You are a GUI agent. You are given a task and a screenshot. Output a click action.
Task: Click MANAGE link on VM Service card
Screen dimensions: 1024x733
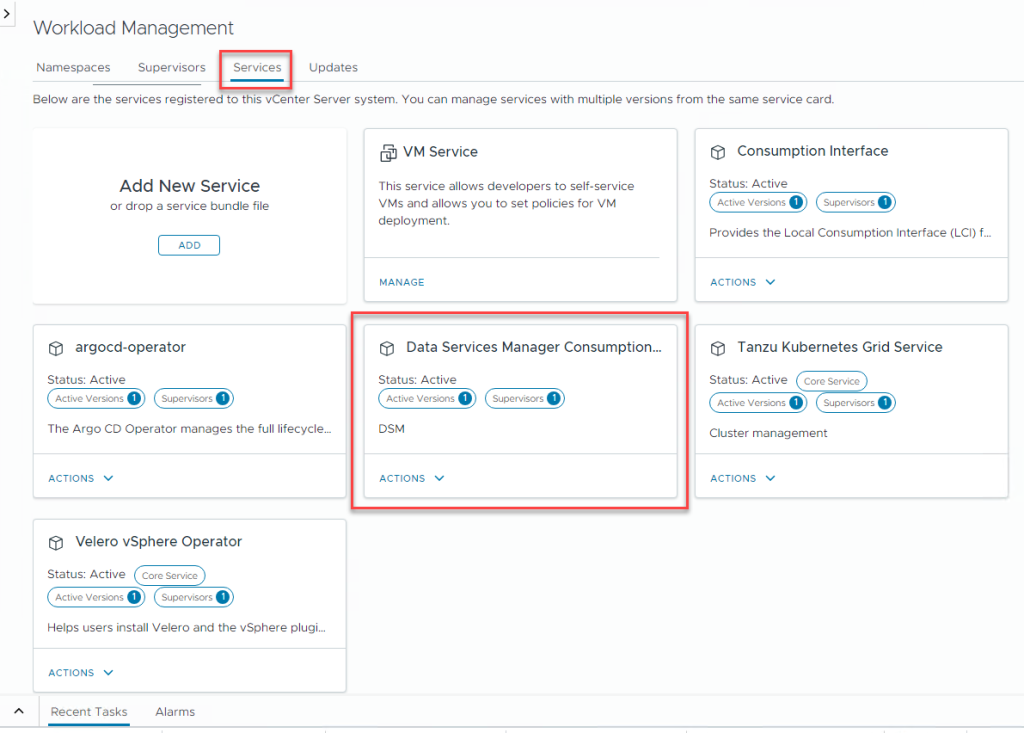402,282
